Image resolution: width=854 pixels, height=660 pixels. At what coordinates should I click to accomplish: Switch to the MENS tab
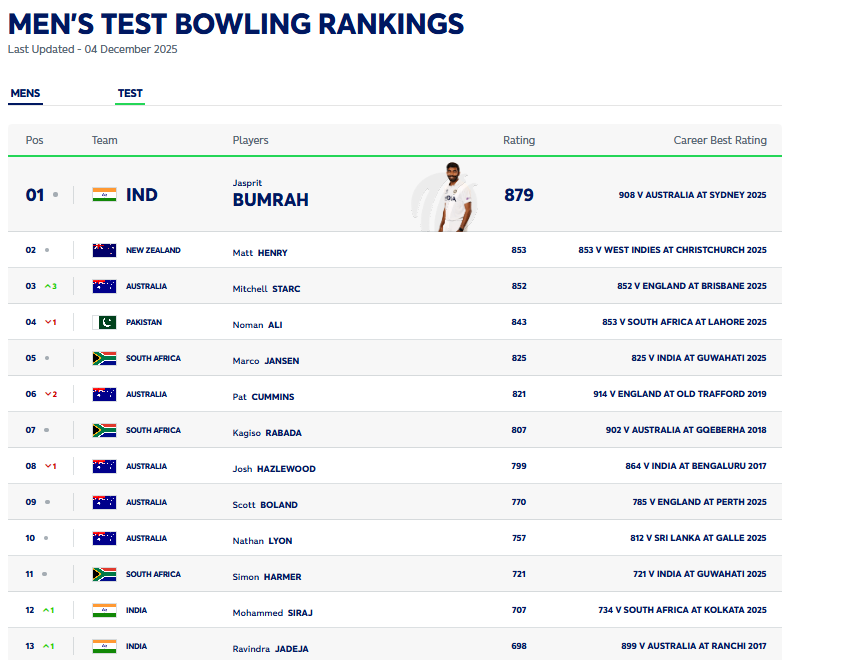click(x=25, y=94)
